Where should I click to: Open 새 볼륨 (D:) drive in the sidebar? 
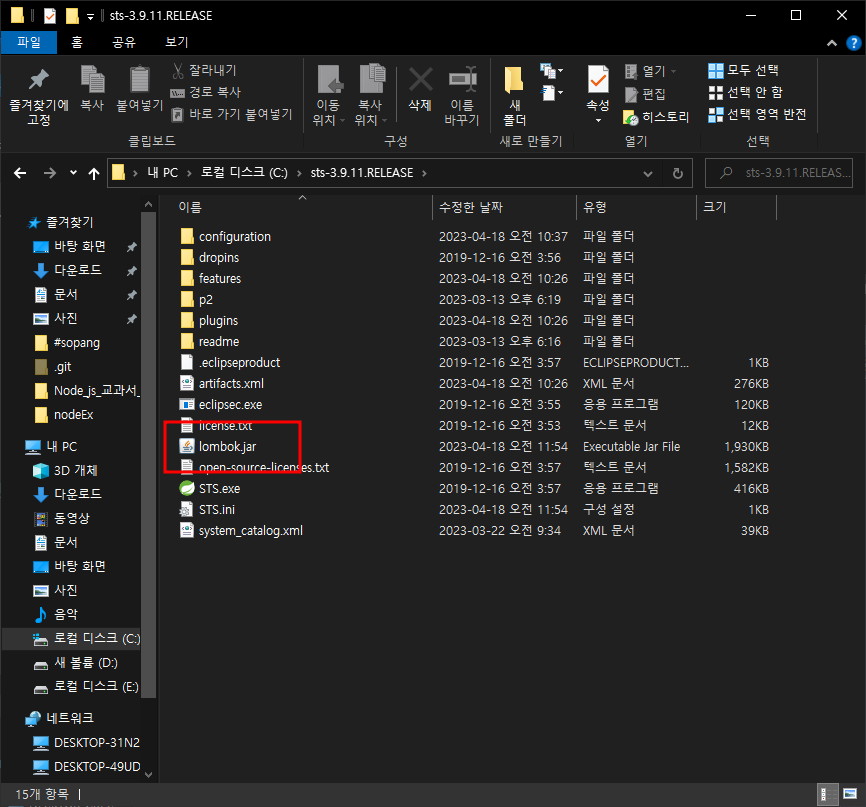point(85,662)
